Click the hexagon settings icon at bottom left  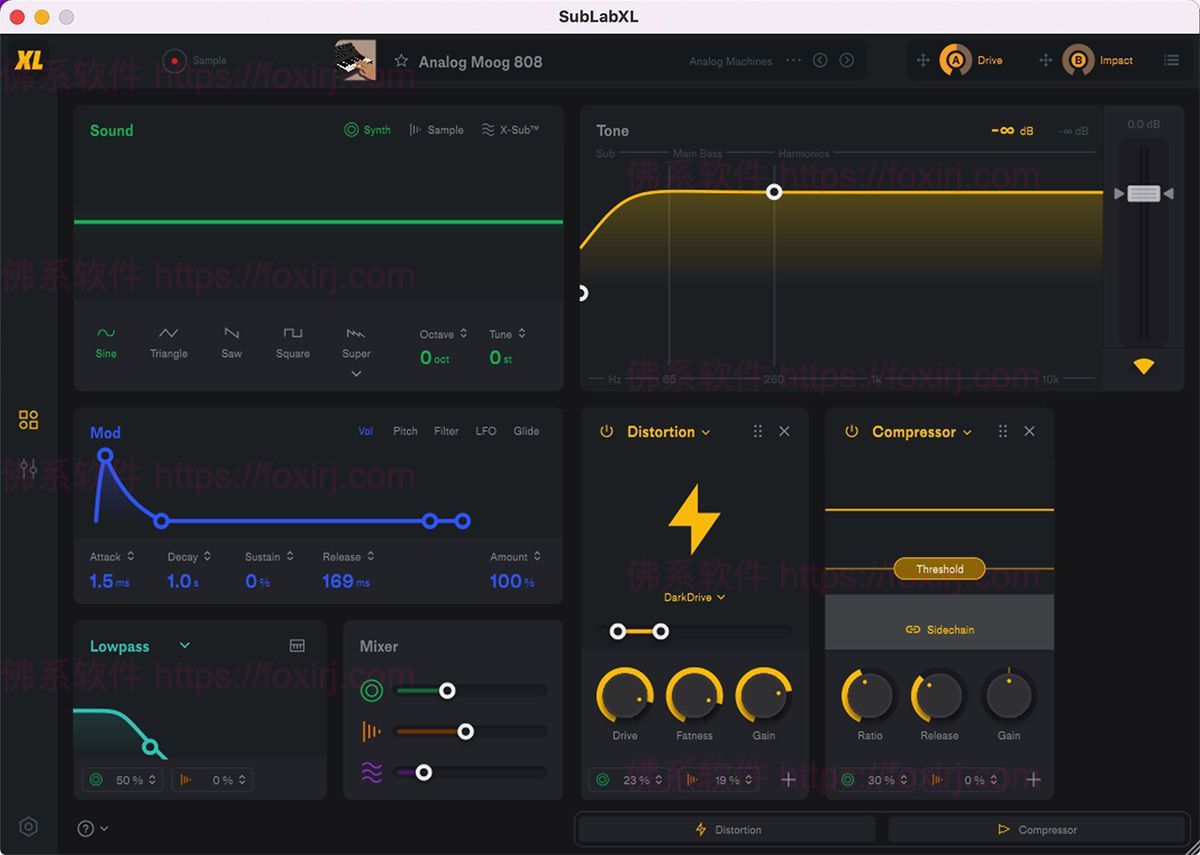coord(29,826)
